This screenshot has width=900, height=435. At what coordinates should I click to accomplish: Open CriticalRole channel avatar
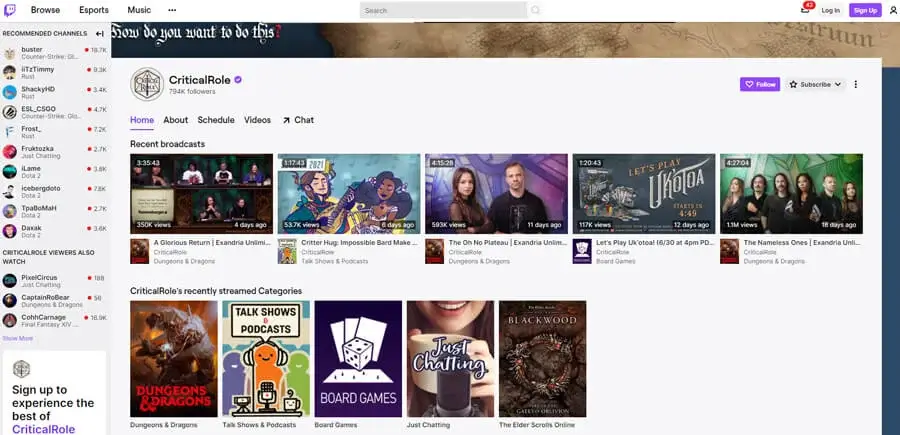(147, 84)
